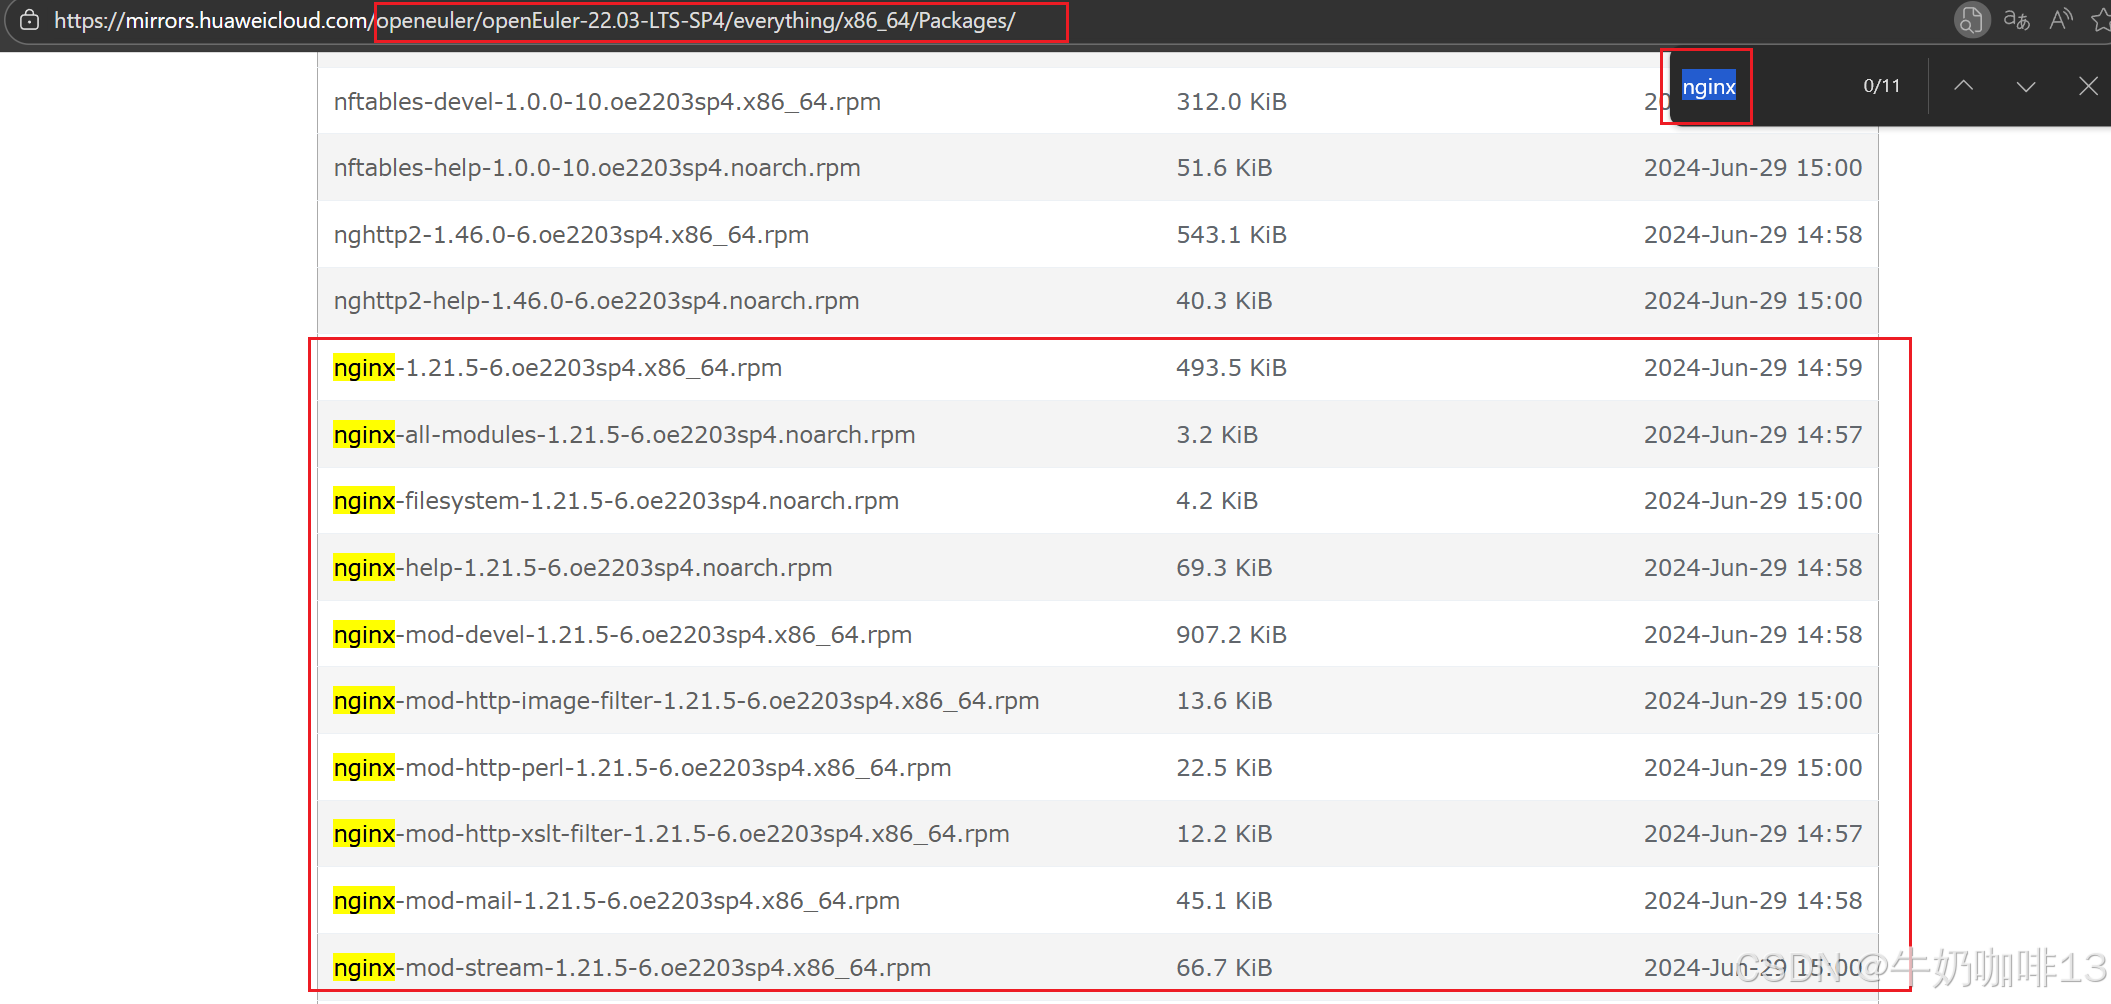
Task: Click the 0/11 find results counter
Action: (1881, 86)
